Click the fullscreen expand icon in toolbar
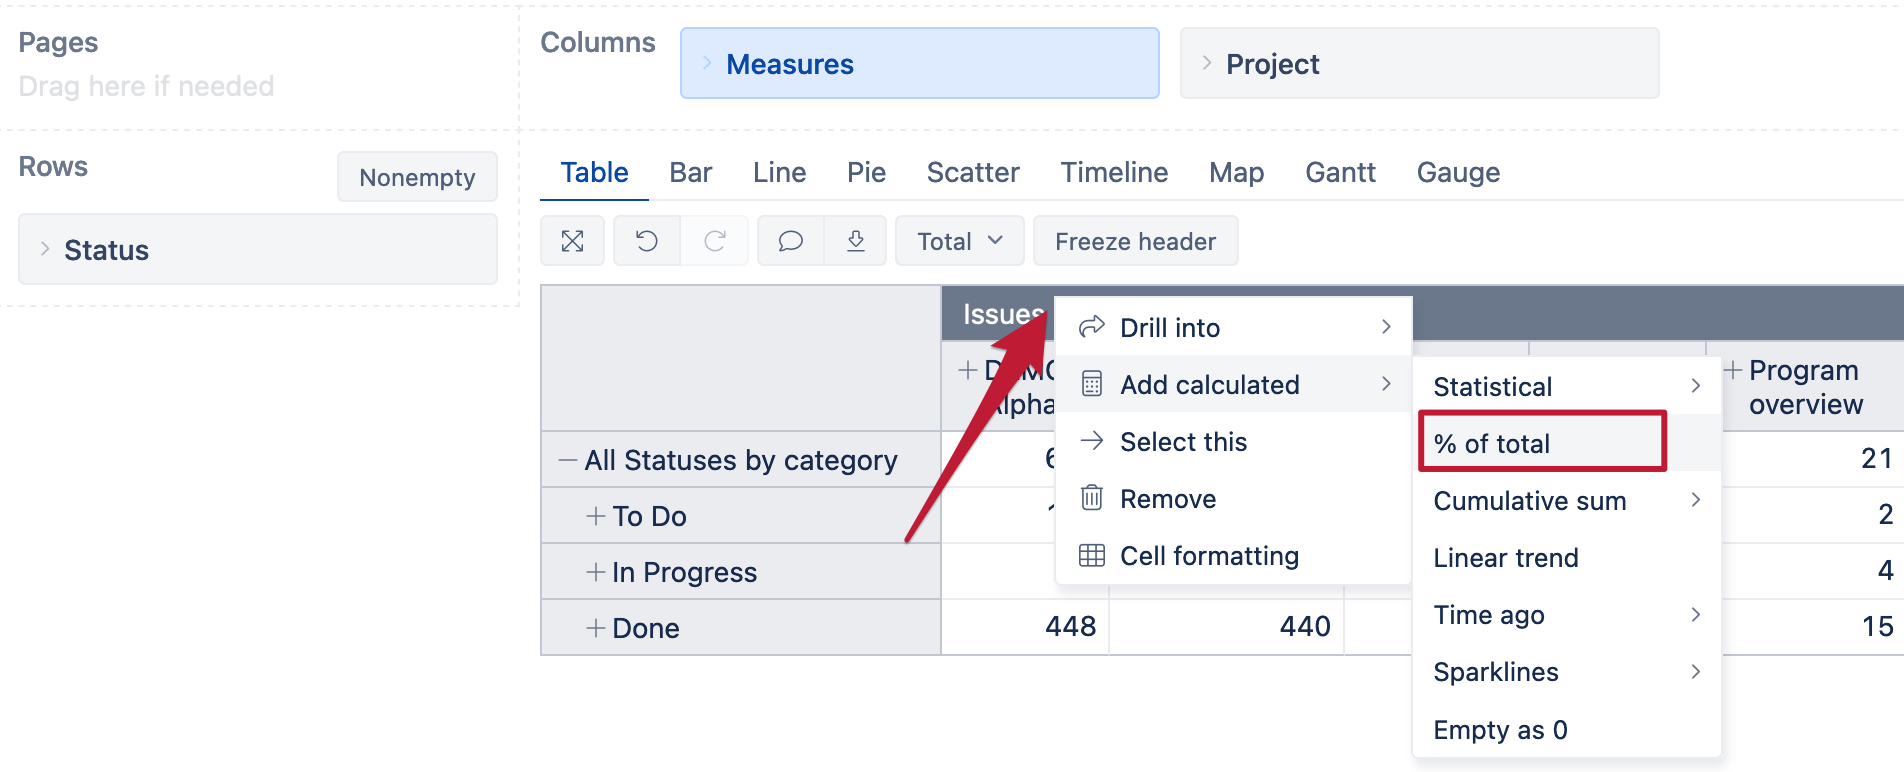Screen dimensions: 1904x772 point(572,241)
